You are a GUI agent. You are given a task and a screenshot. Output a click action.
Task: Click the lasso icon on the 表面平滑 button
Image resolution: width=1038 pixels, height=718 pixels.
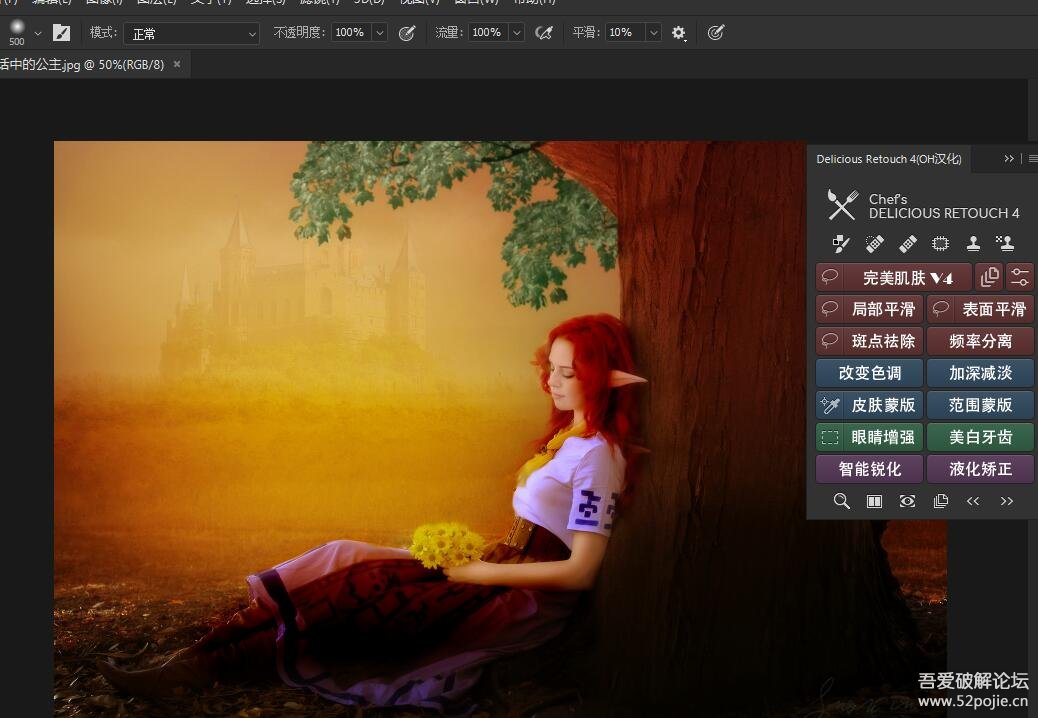[941, 308]
